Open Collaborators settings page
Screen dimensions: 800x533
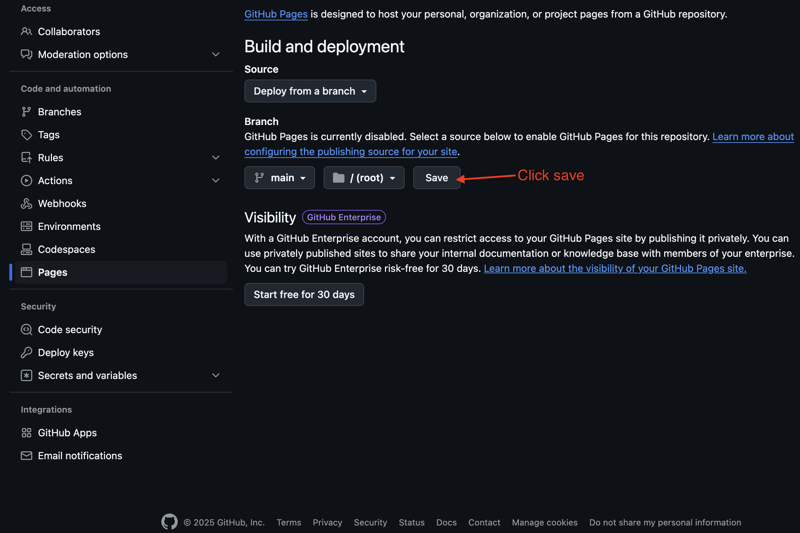click(x=121, y=32)
